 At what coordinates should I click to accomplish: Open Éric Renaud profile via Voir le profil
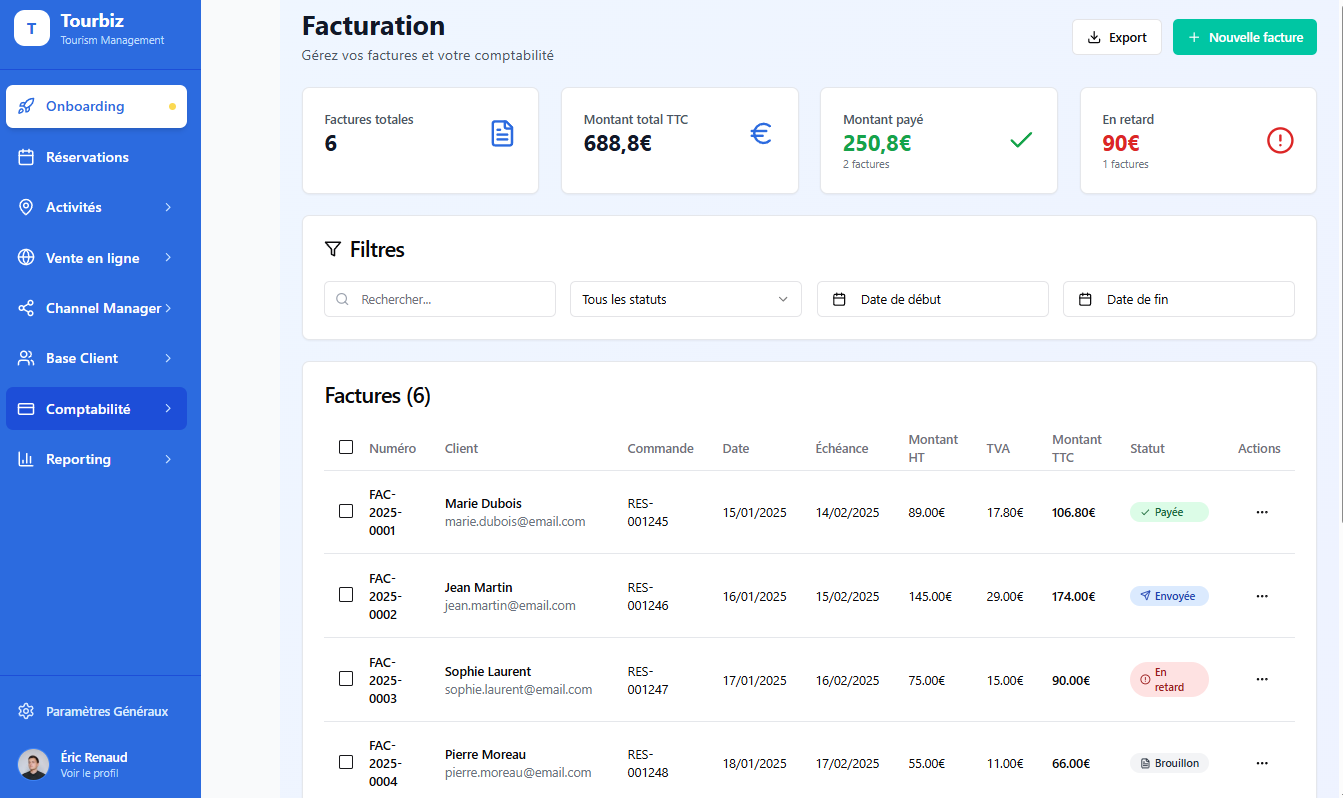click(94, 773)
